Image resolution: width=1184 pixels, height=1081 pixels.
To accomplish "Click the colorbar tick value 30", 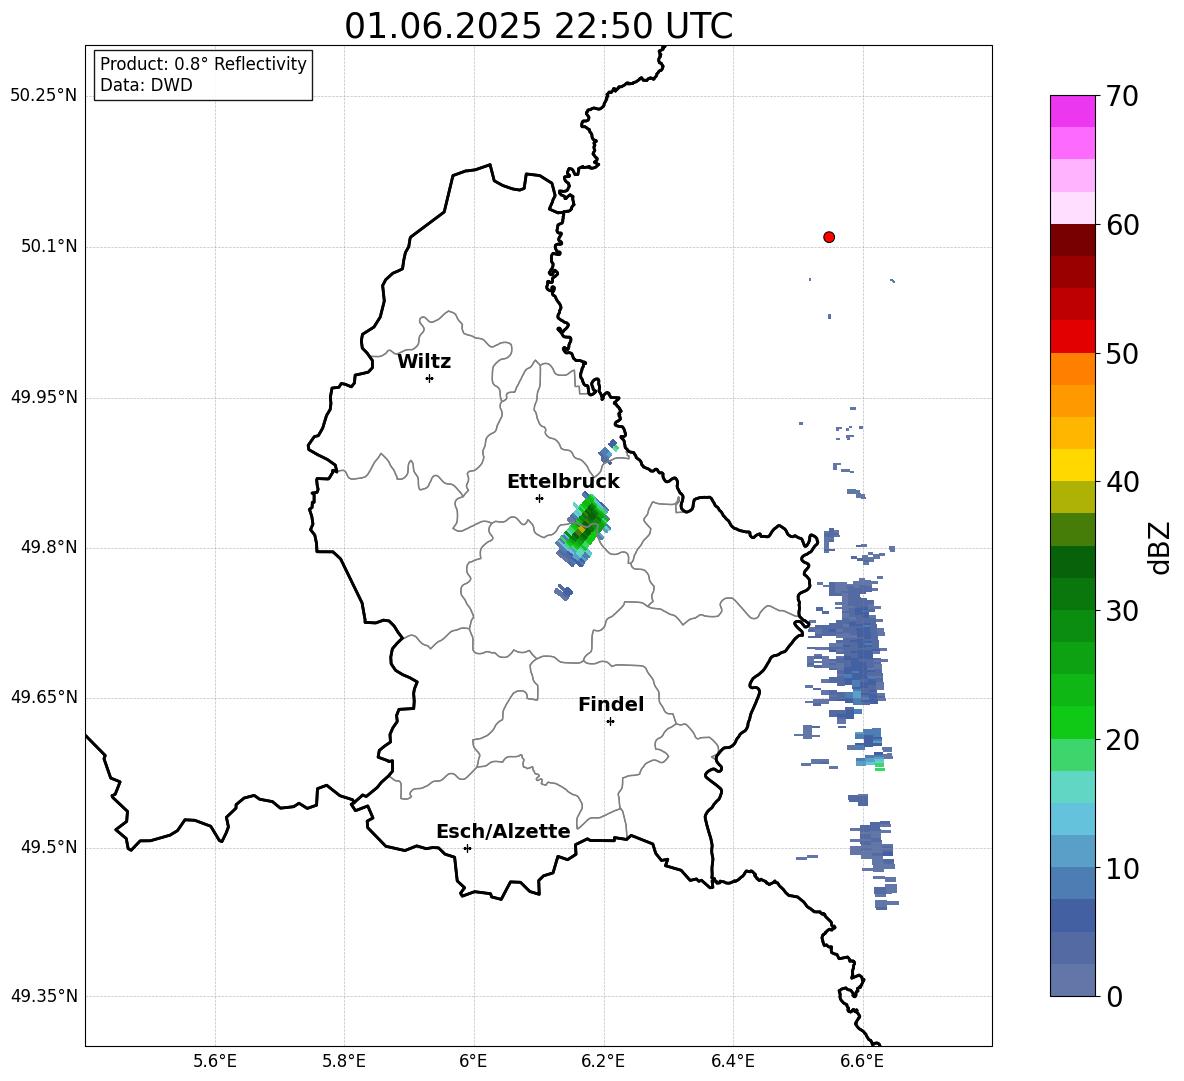I will click(x=1122, y=611).
